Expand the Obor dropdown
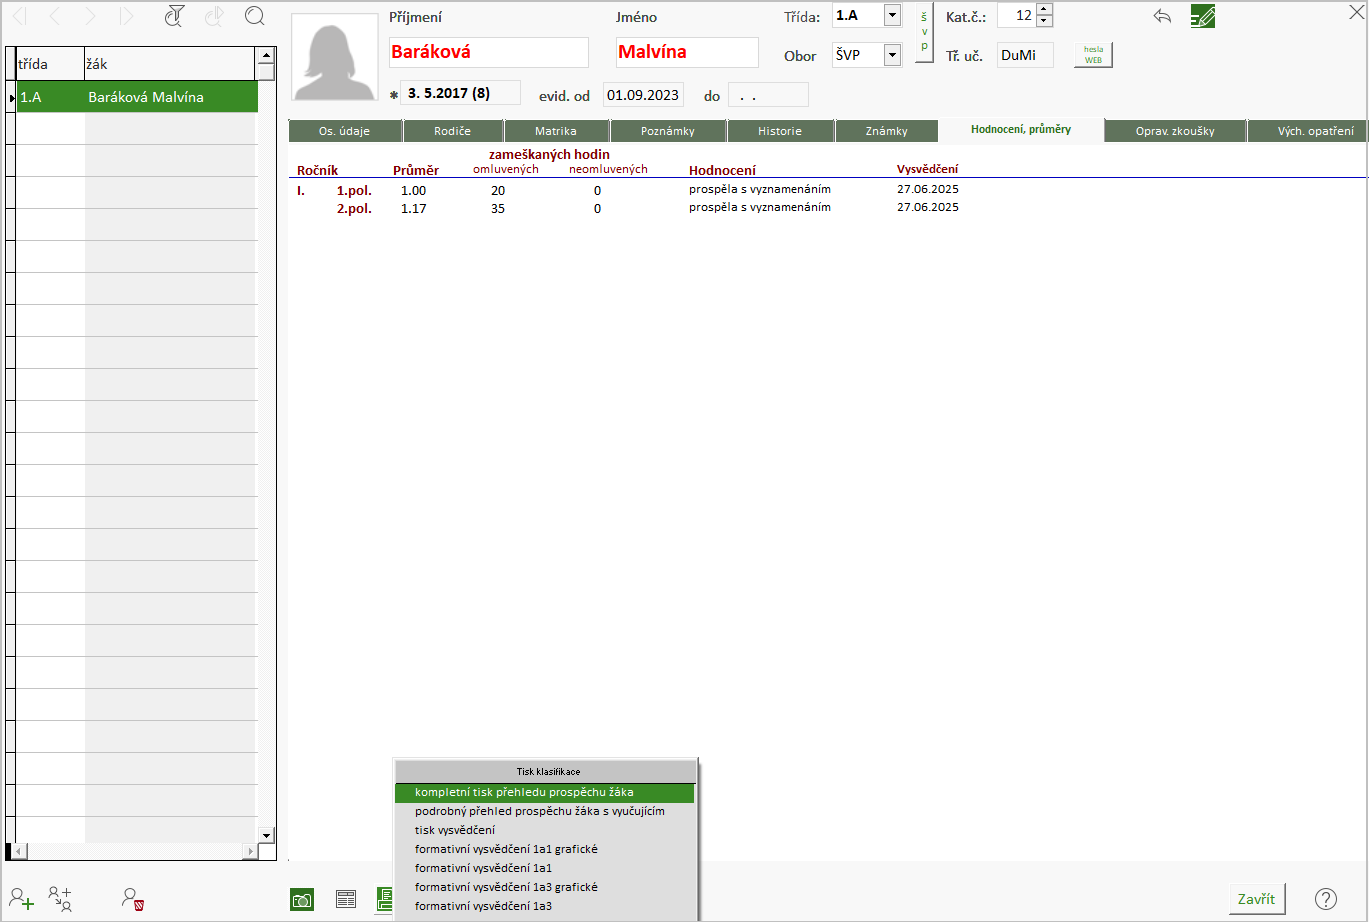This screenshot has height=922, width=1369. 893,56
